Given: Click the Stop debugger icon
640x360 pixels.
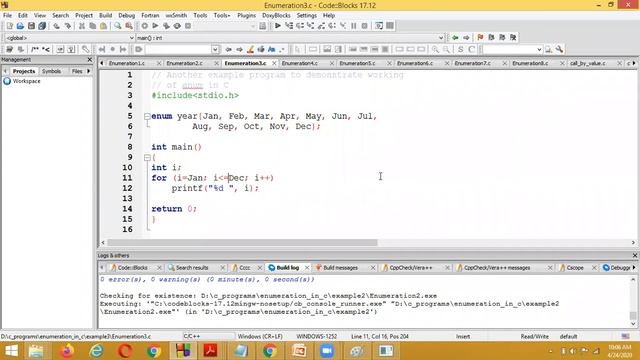Looking at the screenshot, I should [364, 26].
